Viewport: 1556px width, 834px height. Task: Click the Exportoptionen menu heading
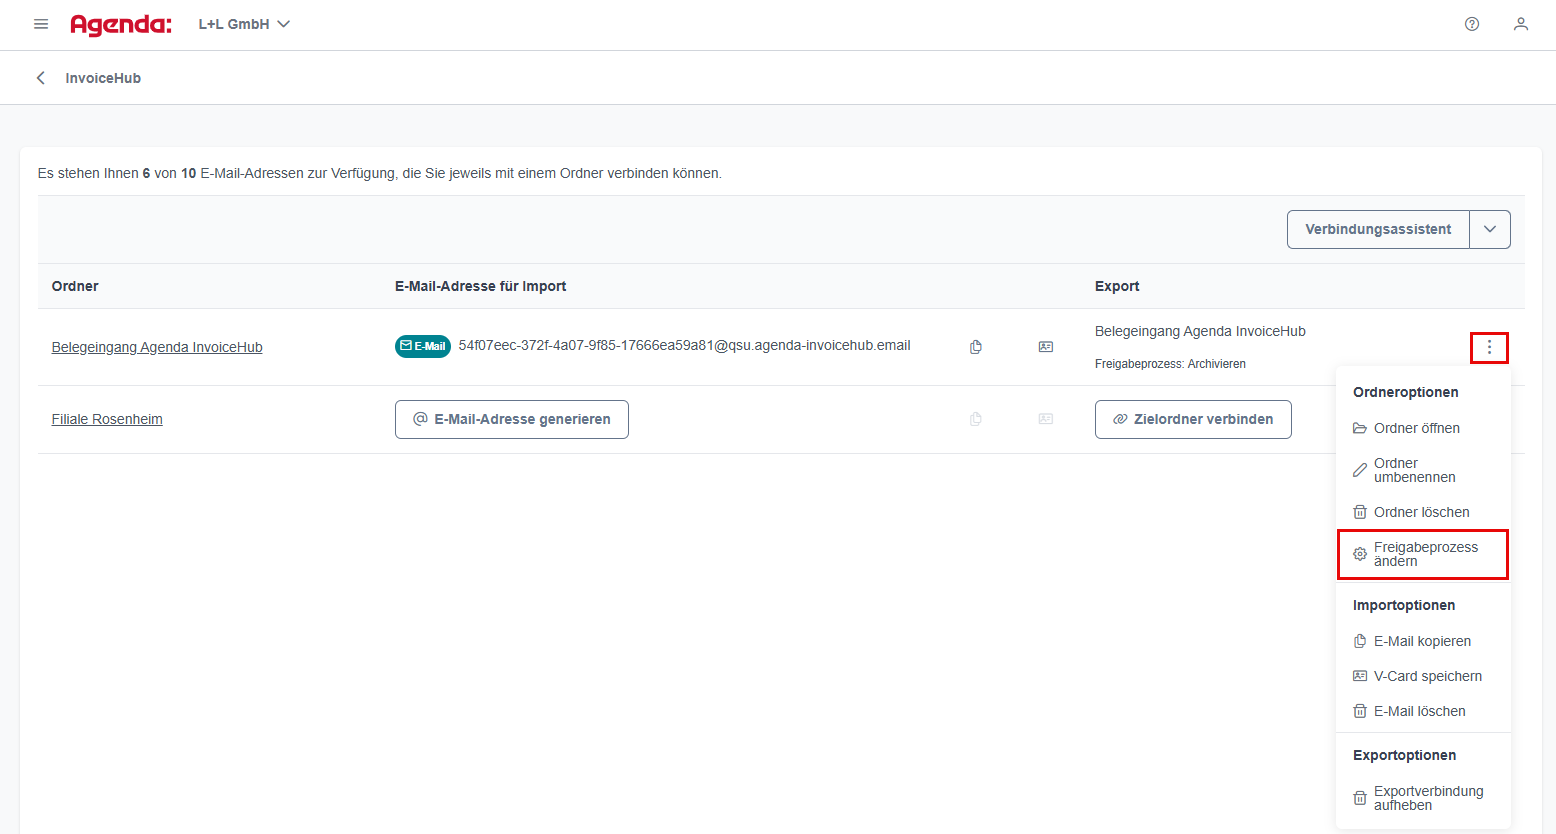[x=1404, y=755]
